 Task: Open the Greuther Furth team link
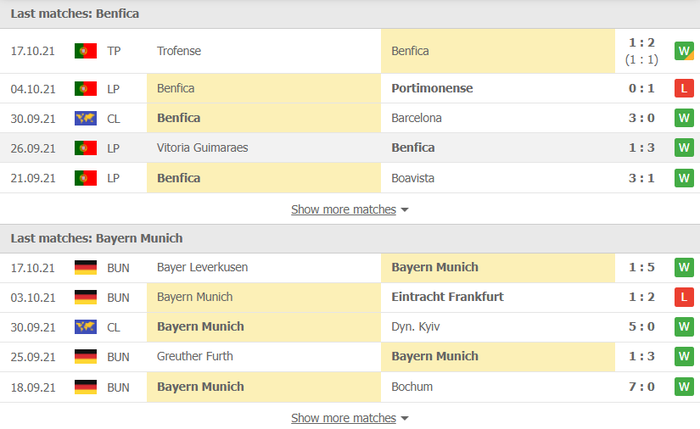[x=195, y=356]
